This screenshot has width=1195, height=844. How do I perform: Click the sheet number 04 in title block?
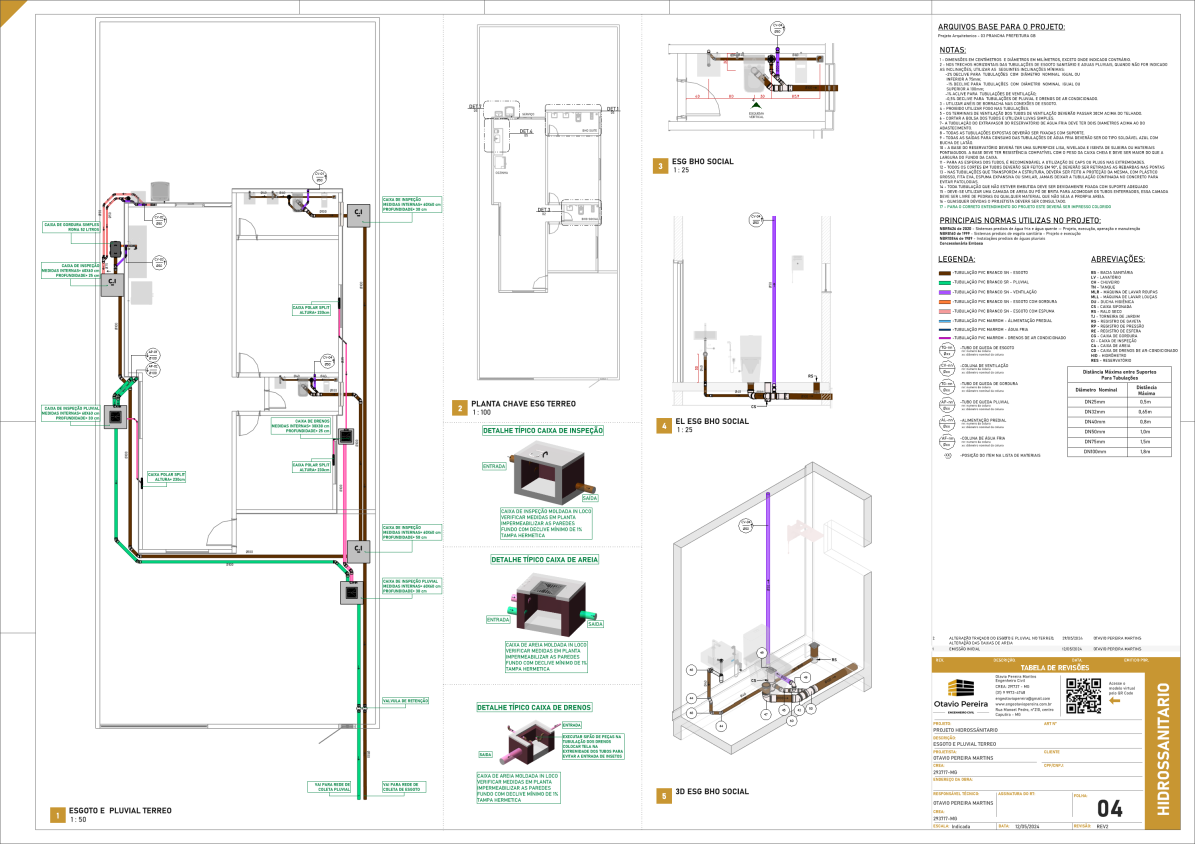point(1108,808)
